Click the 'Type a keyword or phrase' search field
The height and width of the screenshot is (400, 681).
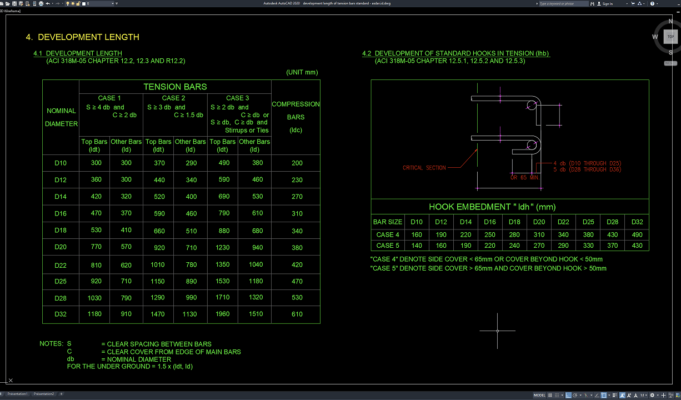564,3
